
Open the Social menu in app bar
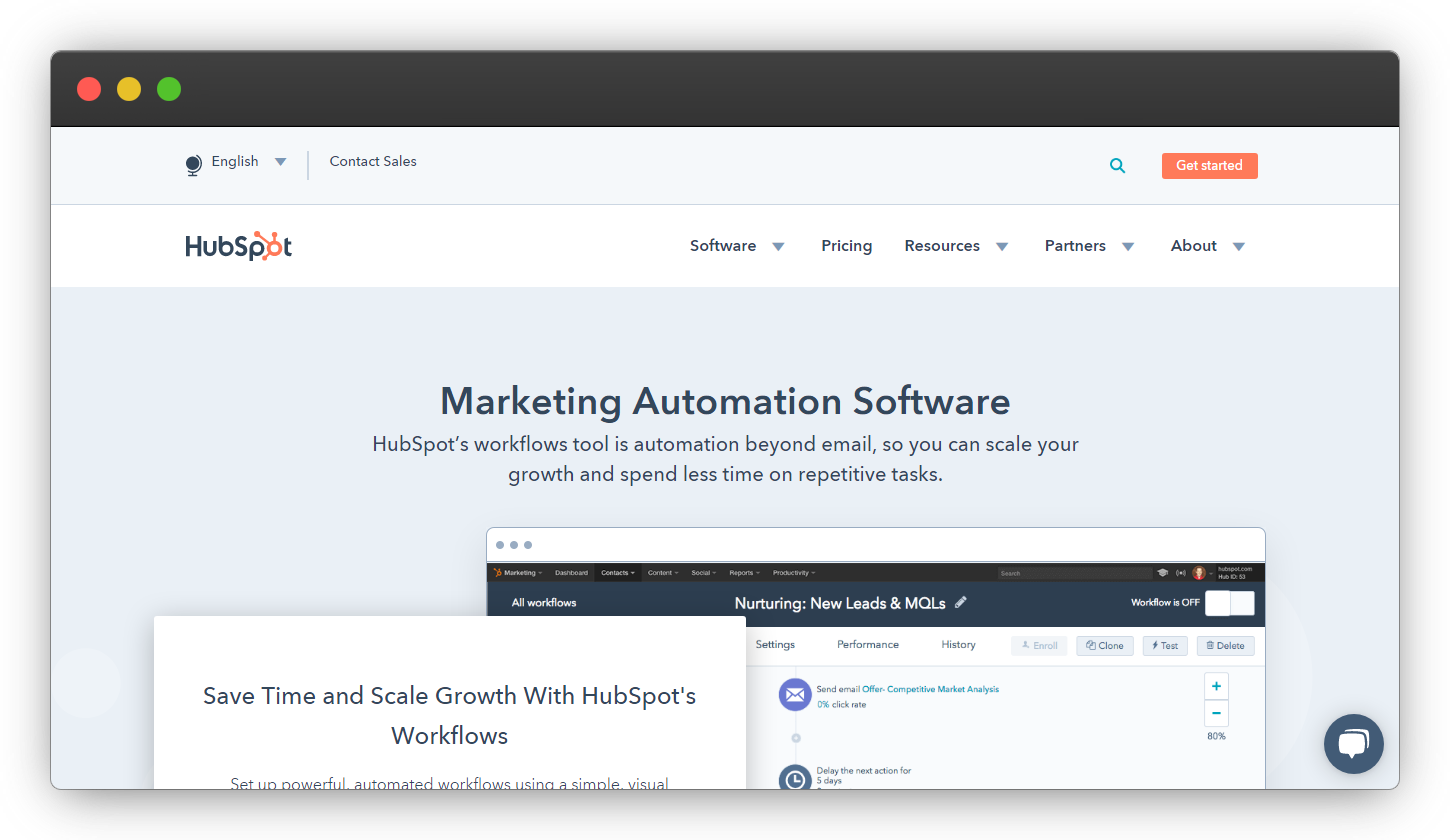tap(704, 573)
